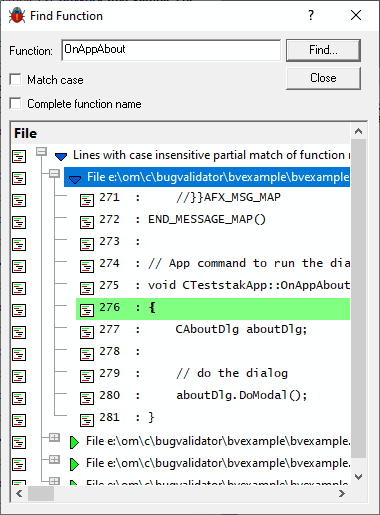Image resolution: width=380 pixels, height=515 pixels.
Task: Enable the Complete function name checkbox
Action: [x=15, y=104]
